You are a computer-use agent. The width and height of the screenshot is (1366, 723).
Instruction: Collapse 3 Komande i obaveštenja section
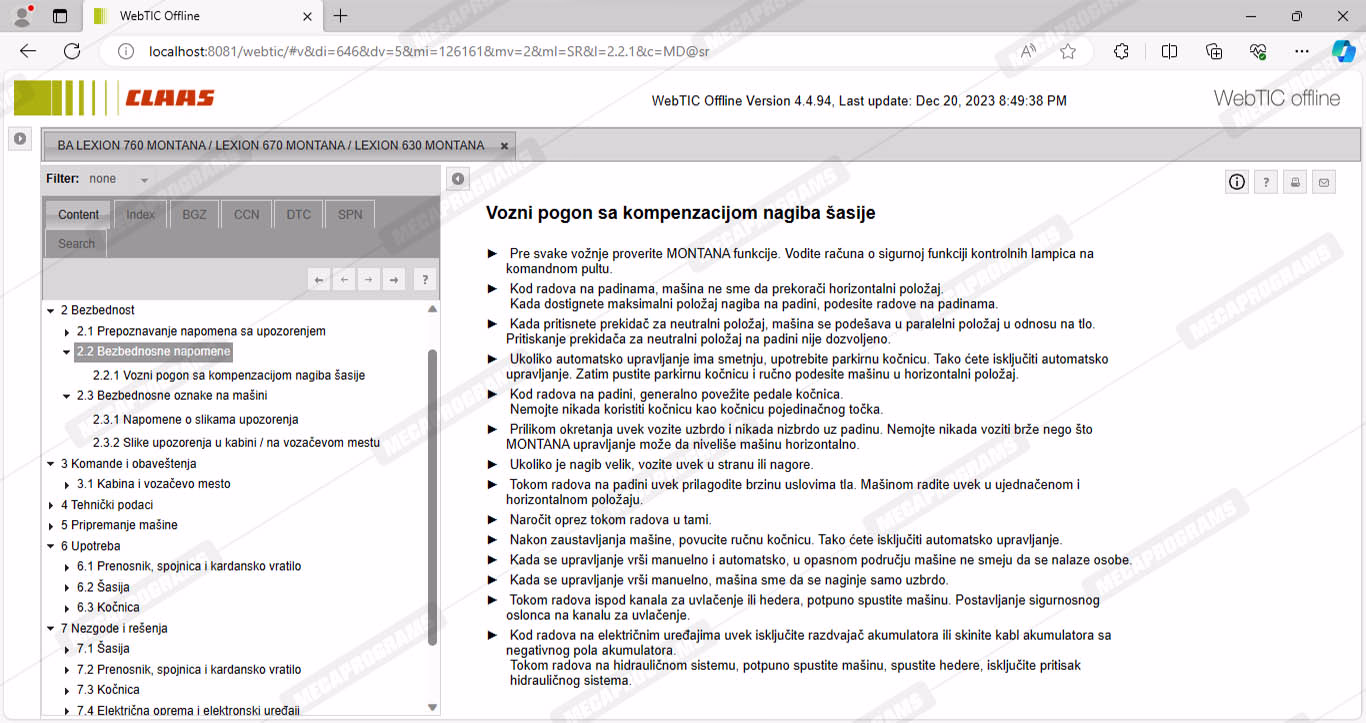click(51, 464)
